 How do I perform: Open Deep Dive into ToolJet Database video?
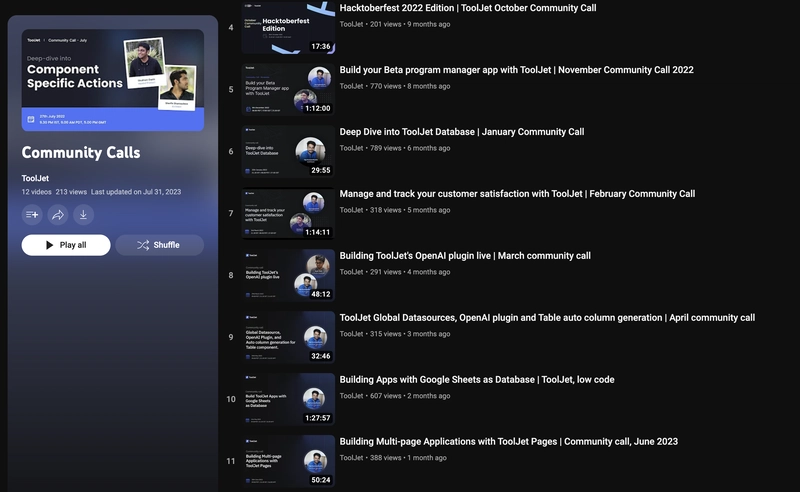pyautogui.click(x=462, y=132)
